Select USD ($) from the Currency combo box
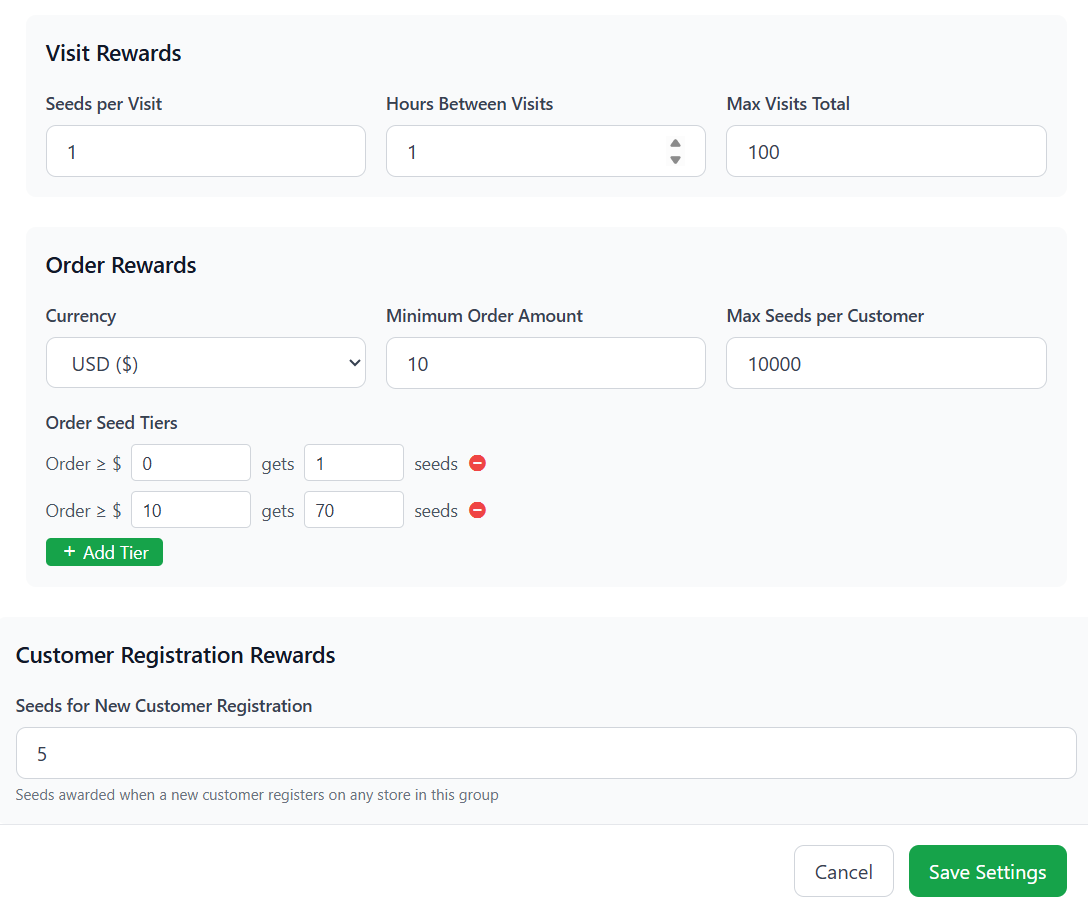Screen dimensions: 1088x905 point(205,363)
